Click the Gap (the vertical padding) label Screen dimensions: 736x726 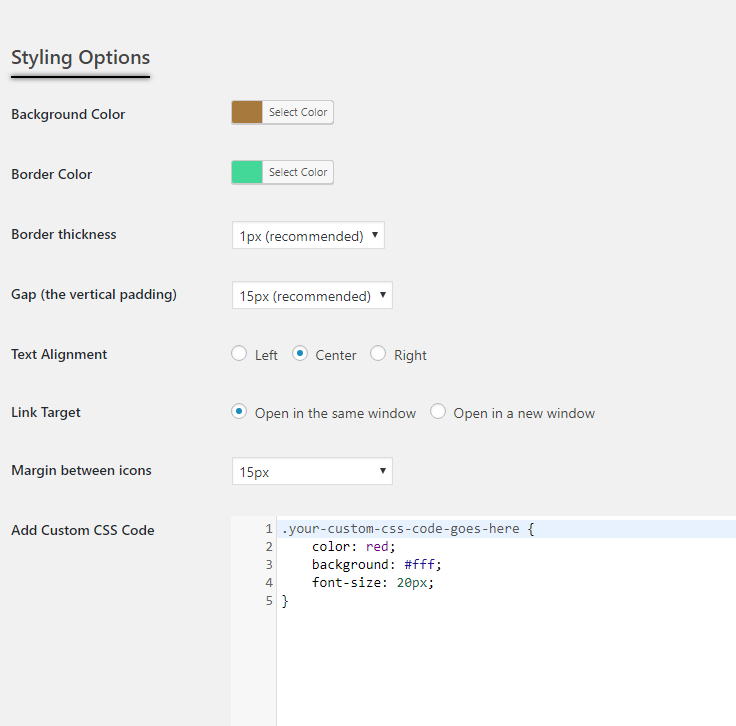pos(94,294)
